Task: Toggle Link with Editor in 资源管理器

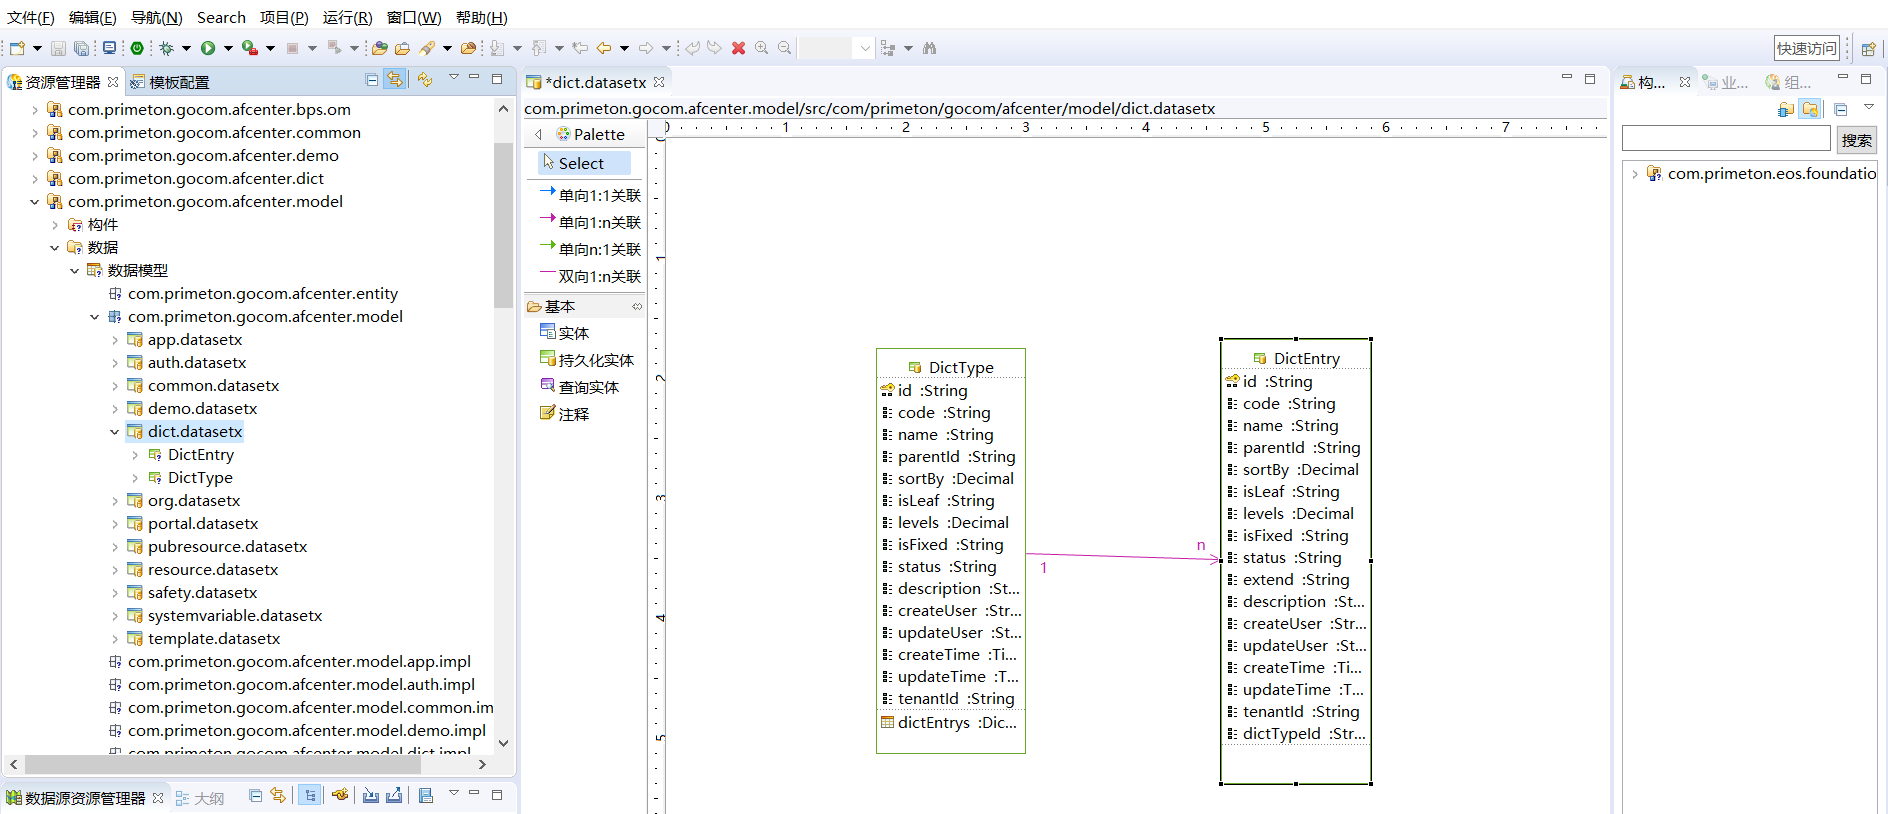Action: (x=396, y=80)
